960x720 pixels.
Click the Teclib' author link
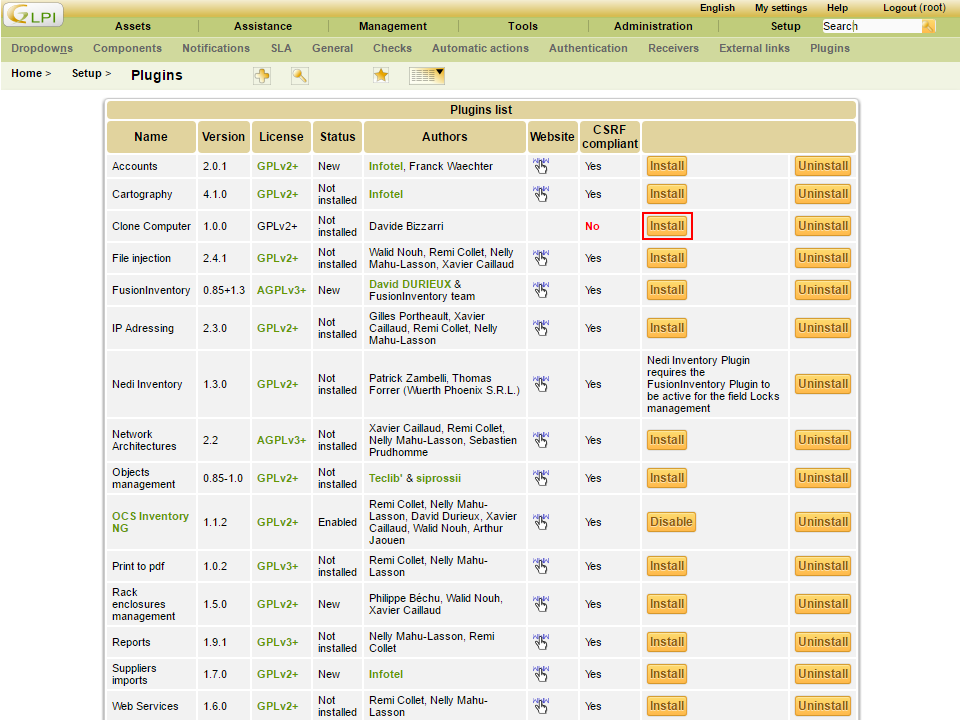click(x=385, y=478)
